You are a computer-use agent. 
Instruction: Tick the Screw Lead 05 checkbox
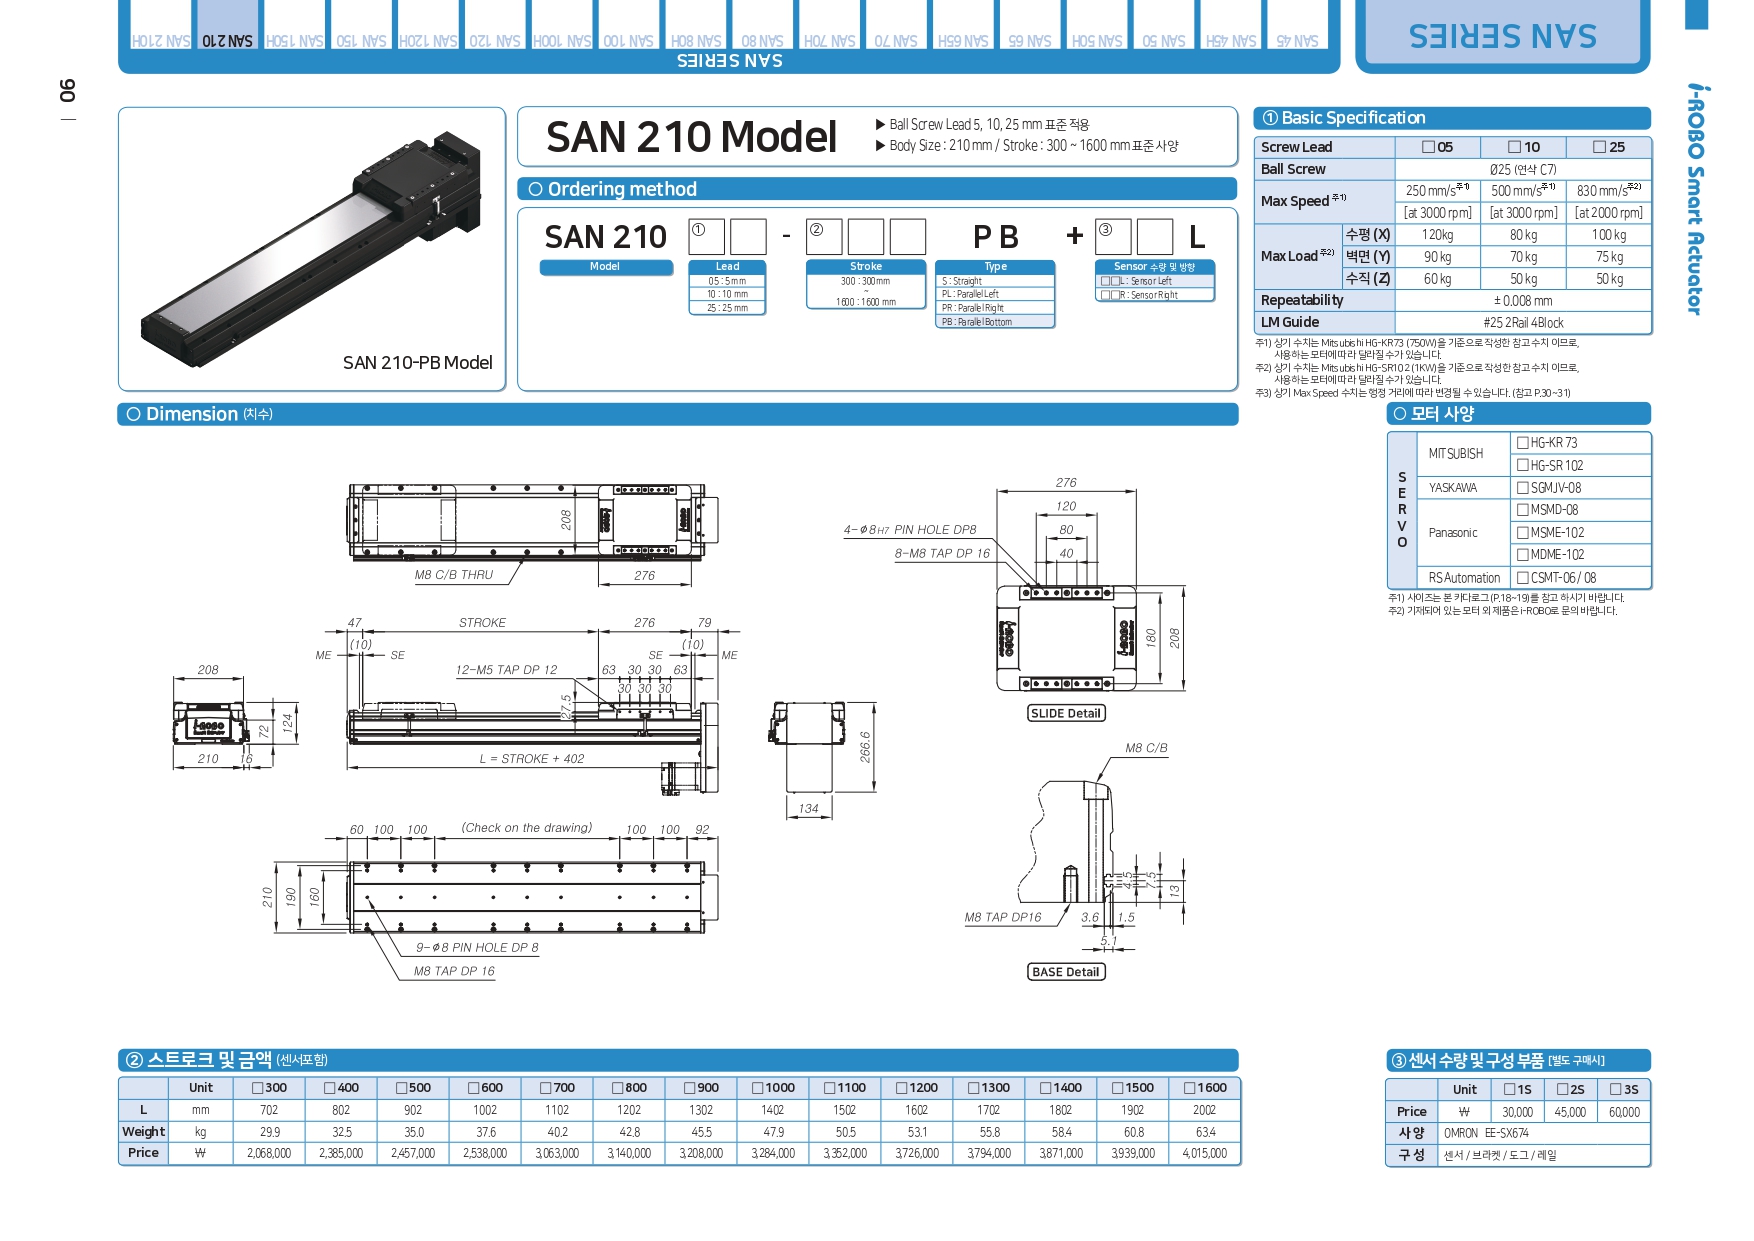1428,147
